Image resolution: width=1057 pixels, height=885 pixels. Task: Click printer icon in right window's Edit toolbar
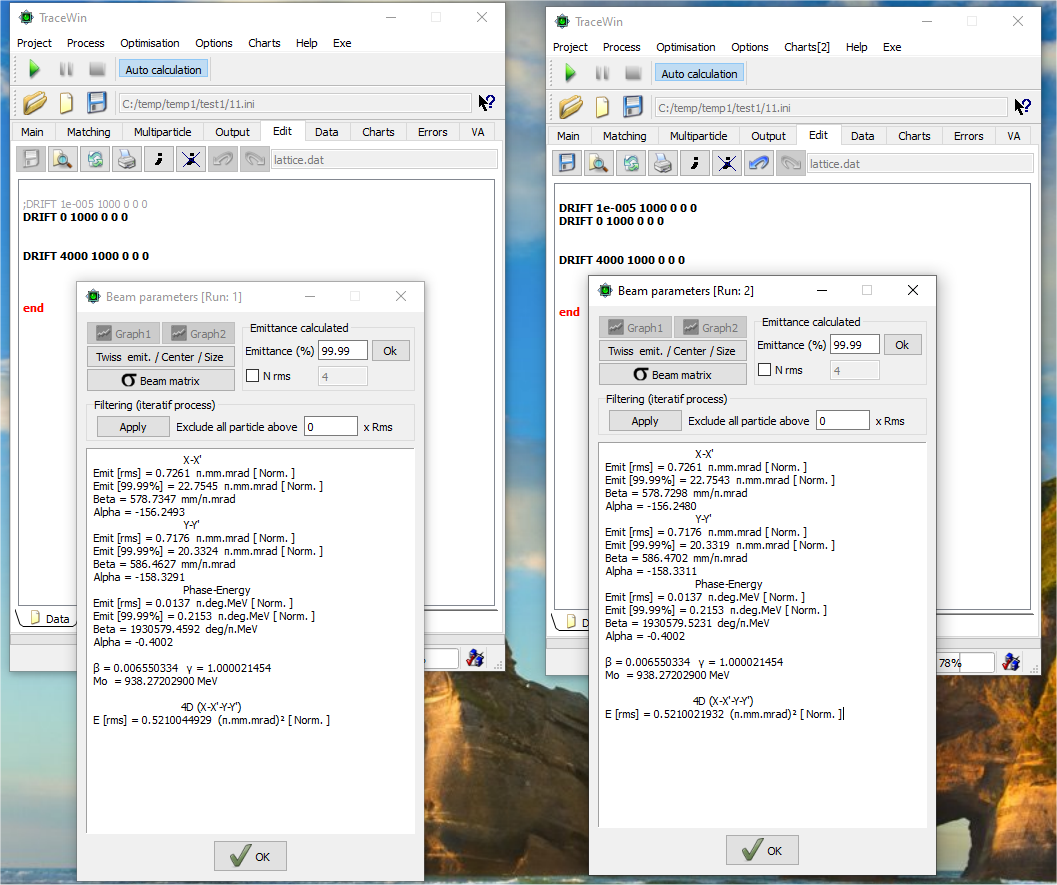tap(662, 163)
